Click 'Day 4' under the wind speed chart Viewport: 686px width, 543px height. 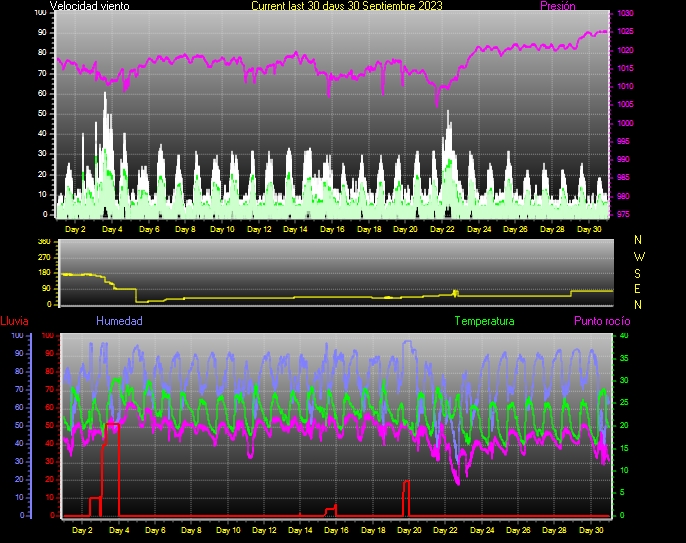click(112, 229)
